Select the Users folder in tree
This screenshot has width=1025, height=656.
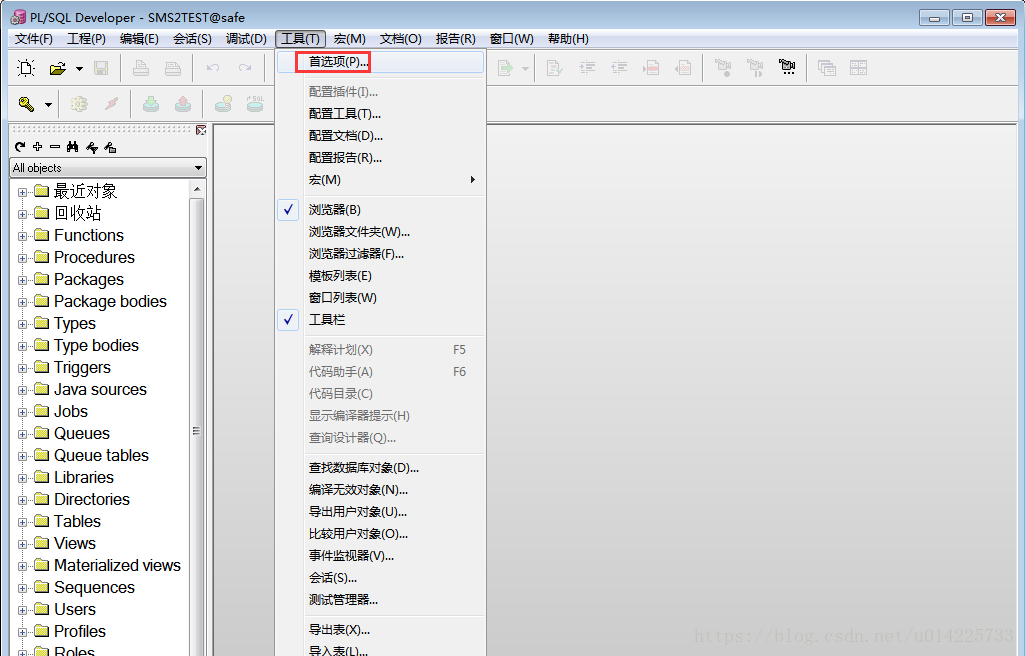[x=75, y=610]
